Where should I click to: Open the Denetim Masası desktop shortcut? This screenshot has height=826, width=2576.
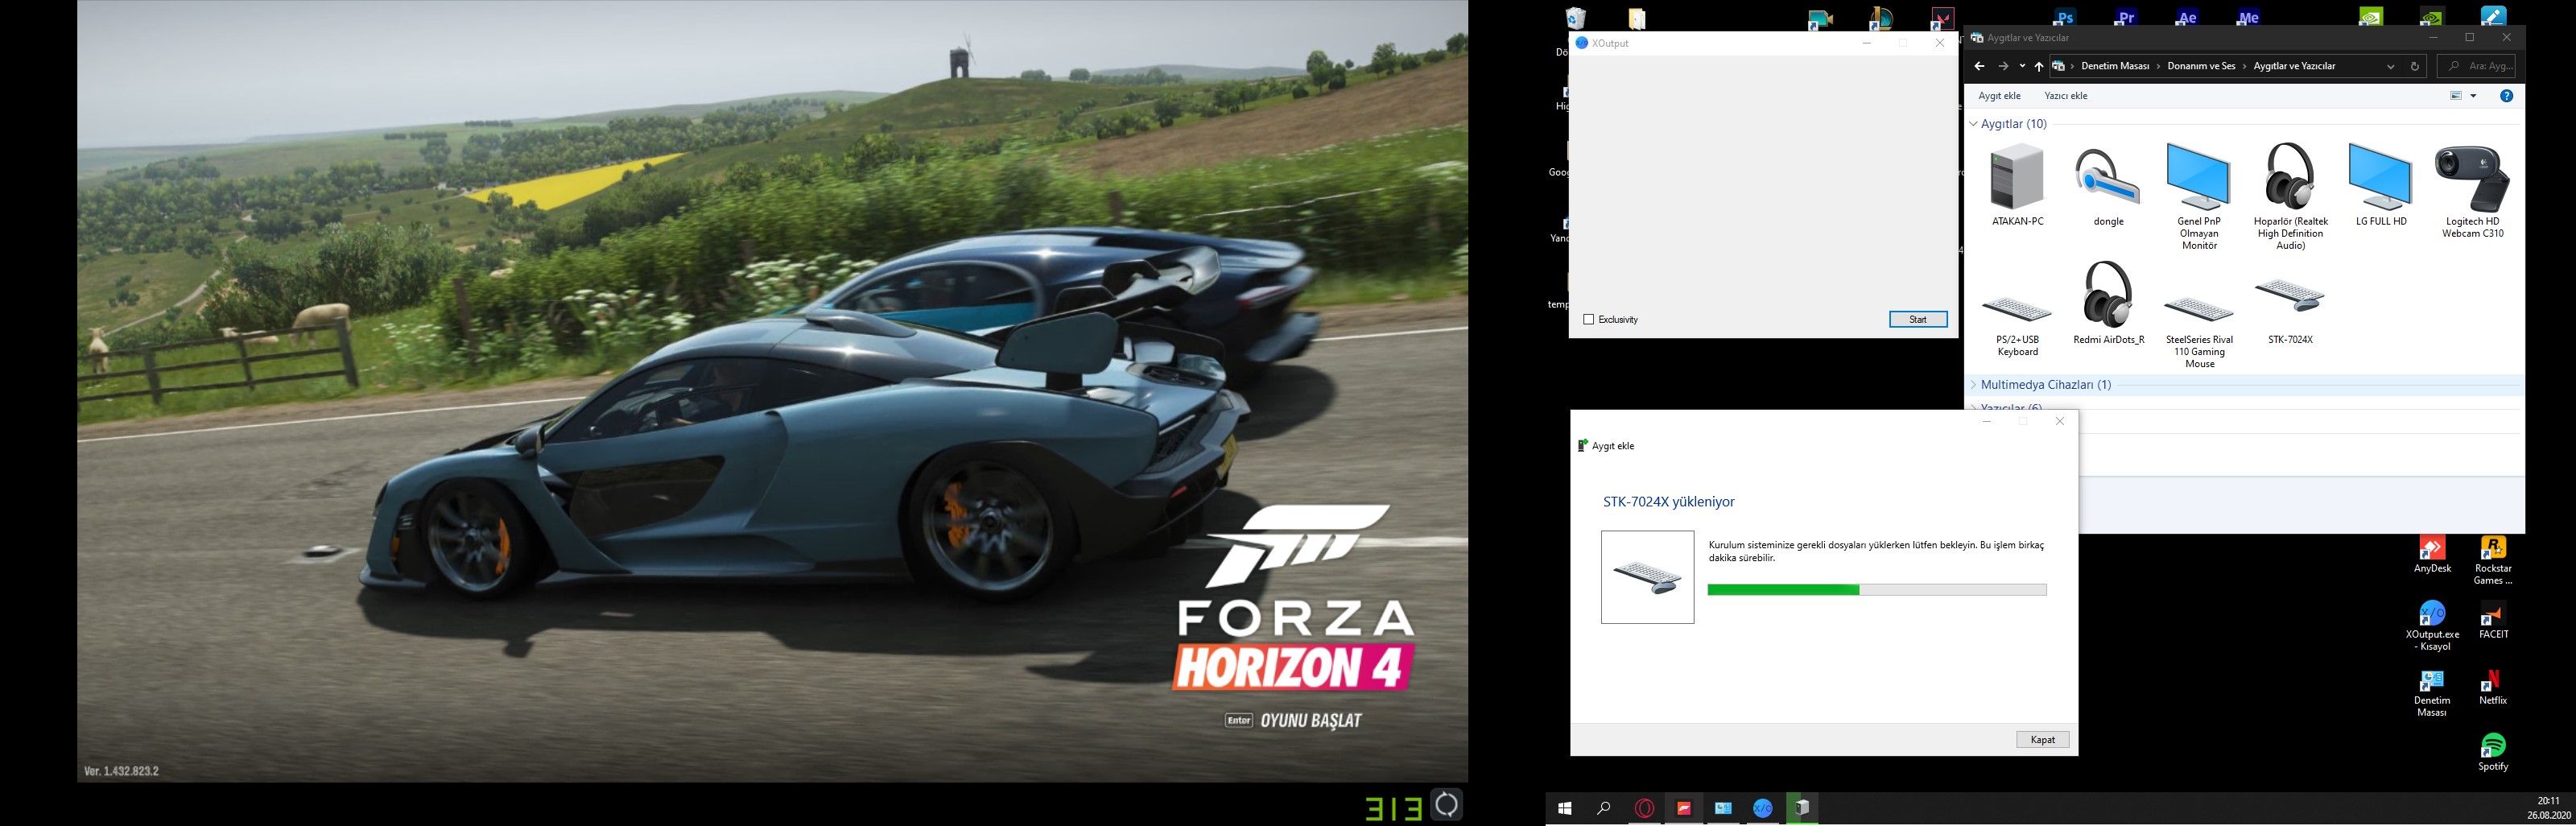[2432, 693]
